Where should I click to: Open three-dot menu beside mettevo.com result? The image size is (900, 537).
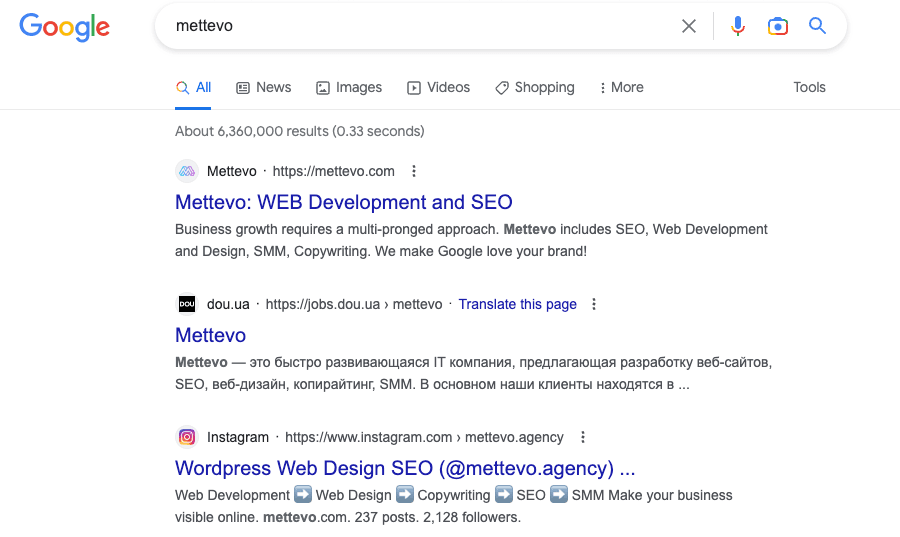click(414, 171)
